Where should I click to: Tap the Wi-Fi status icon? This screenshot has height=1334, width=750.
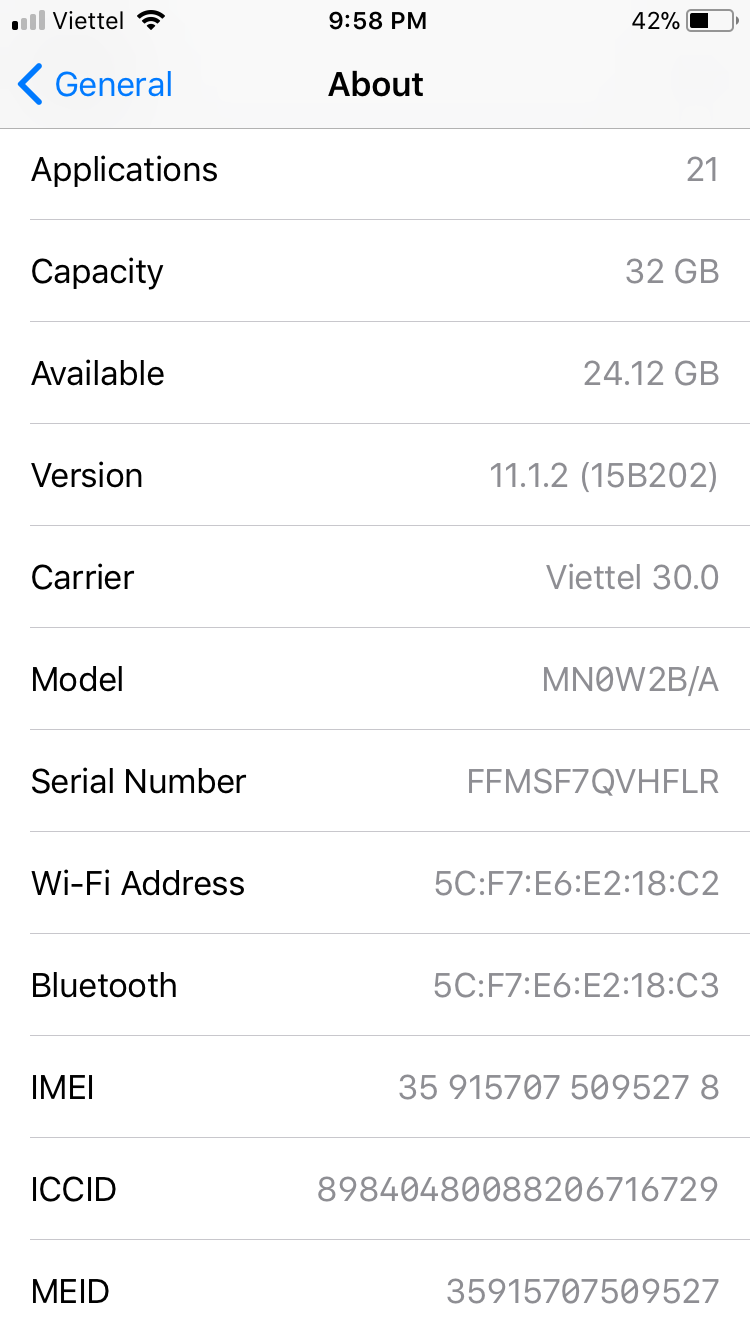click(x=151, y=21)
